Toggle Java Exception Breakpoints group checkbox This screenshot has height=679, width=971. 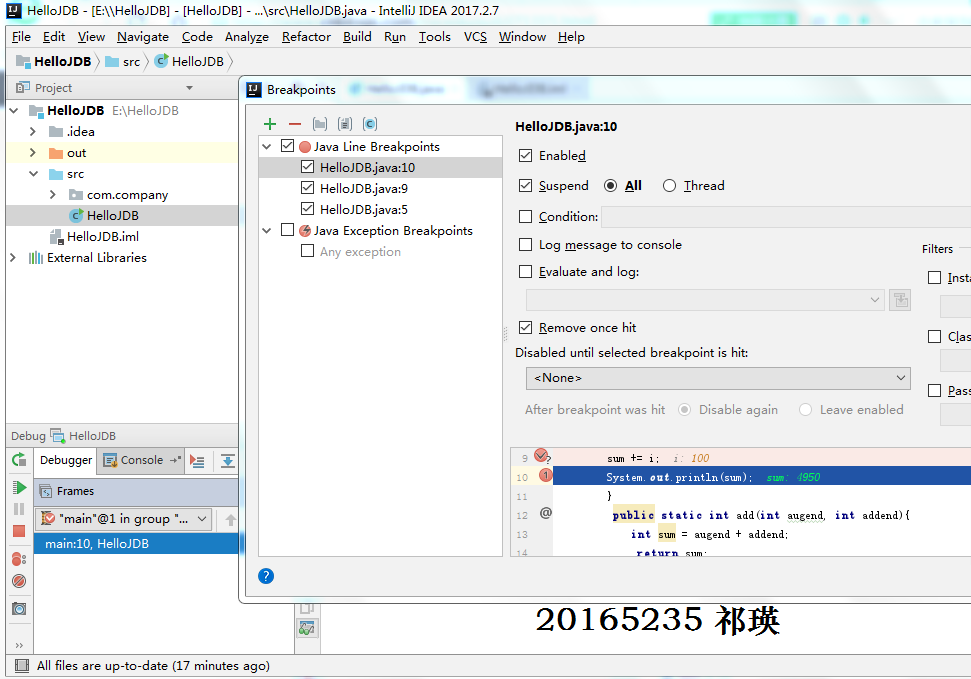click(287, 230)
